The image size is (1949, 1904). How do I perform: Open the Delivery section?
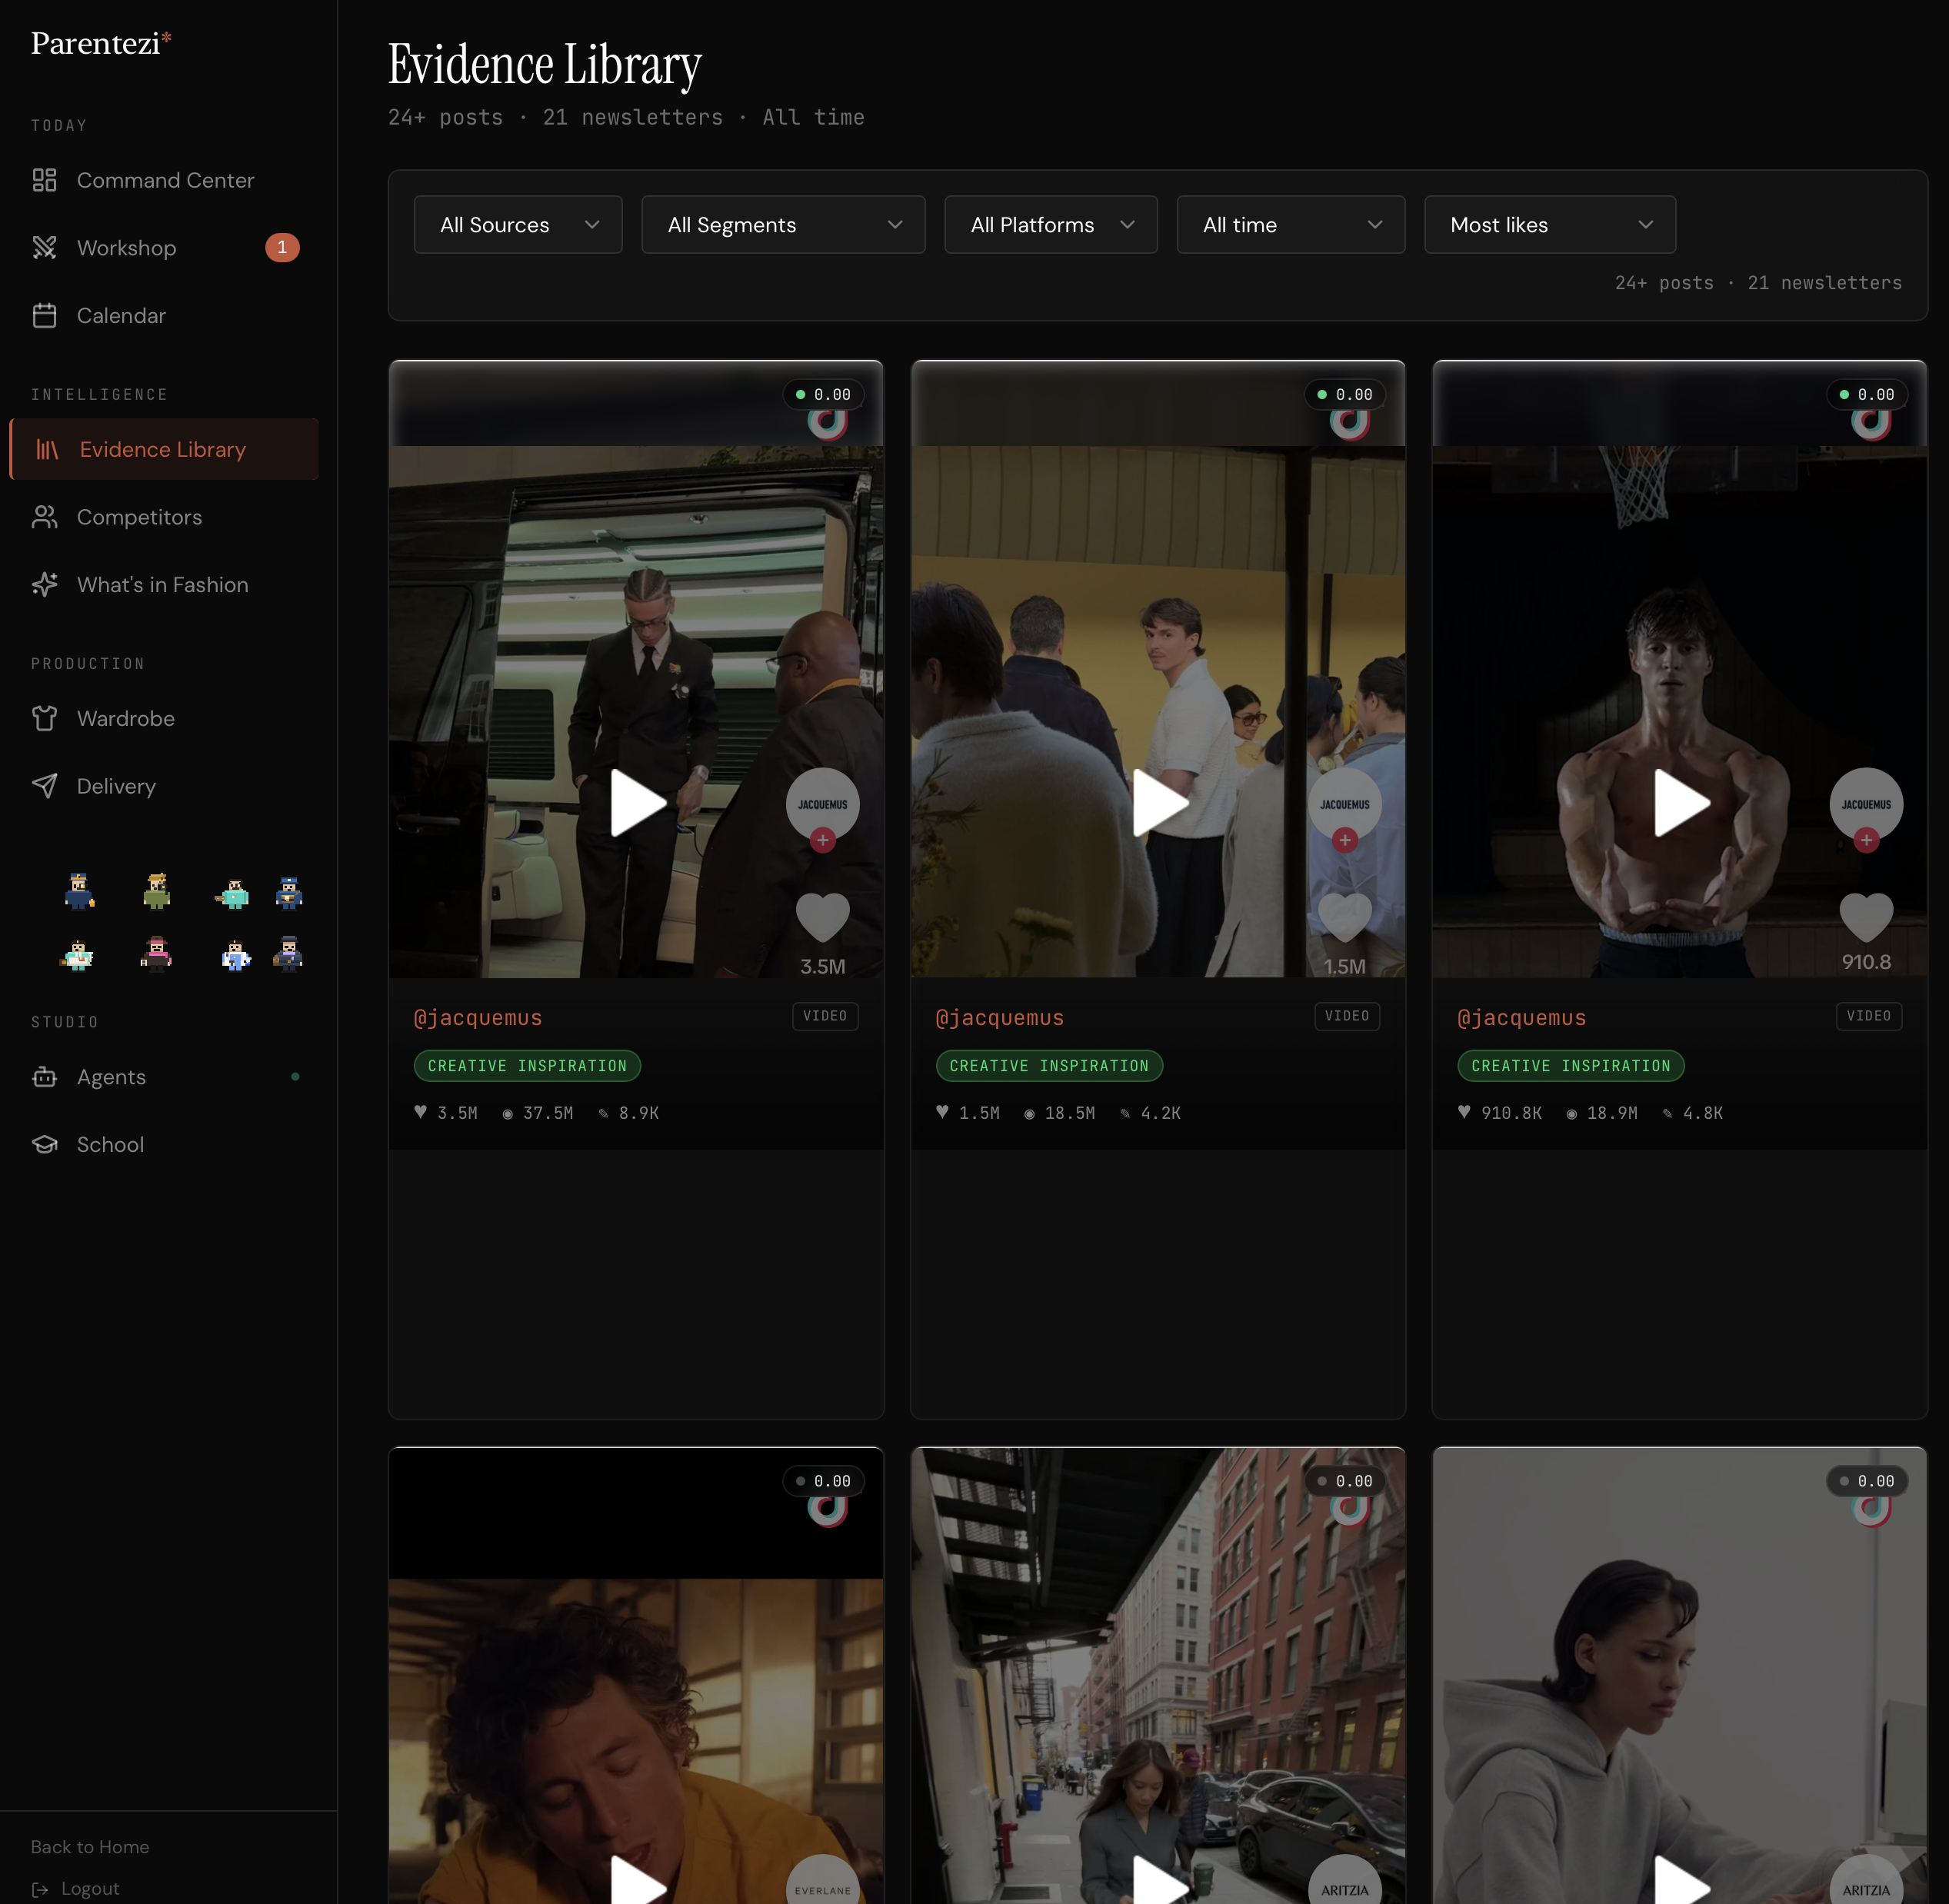(x=164, y=786)
